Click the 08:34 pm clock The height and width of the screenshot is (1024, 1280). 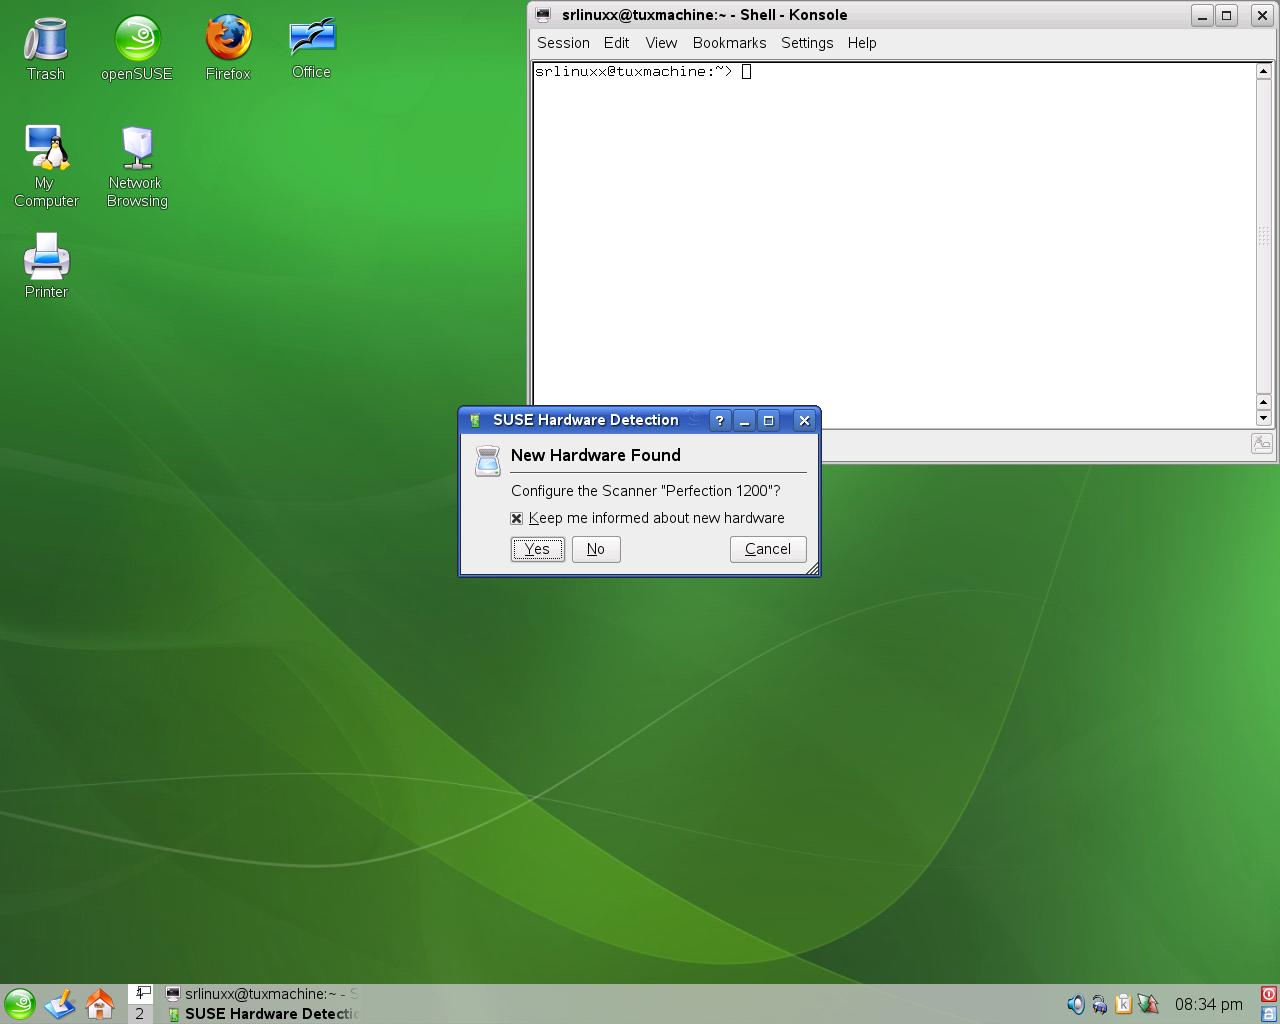tap(1209, 1004)
